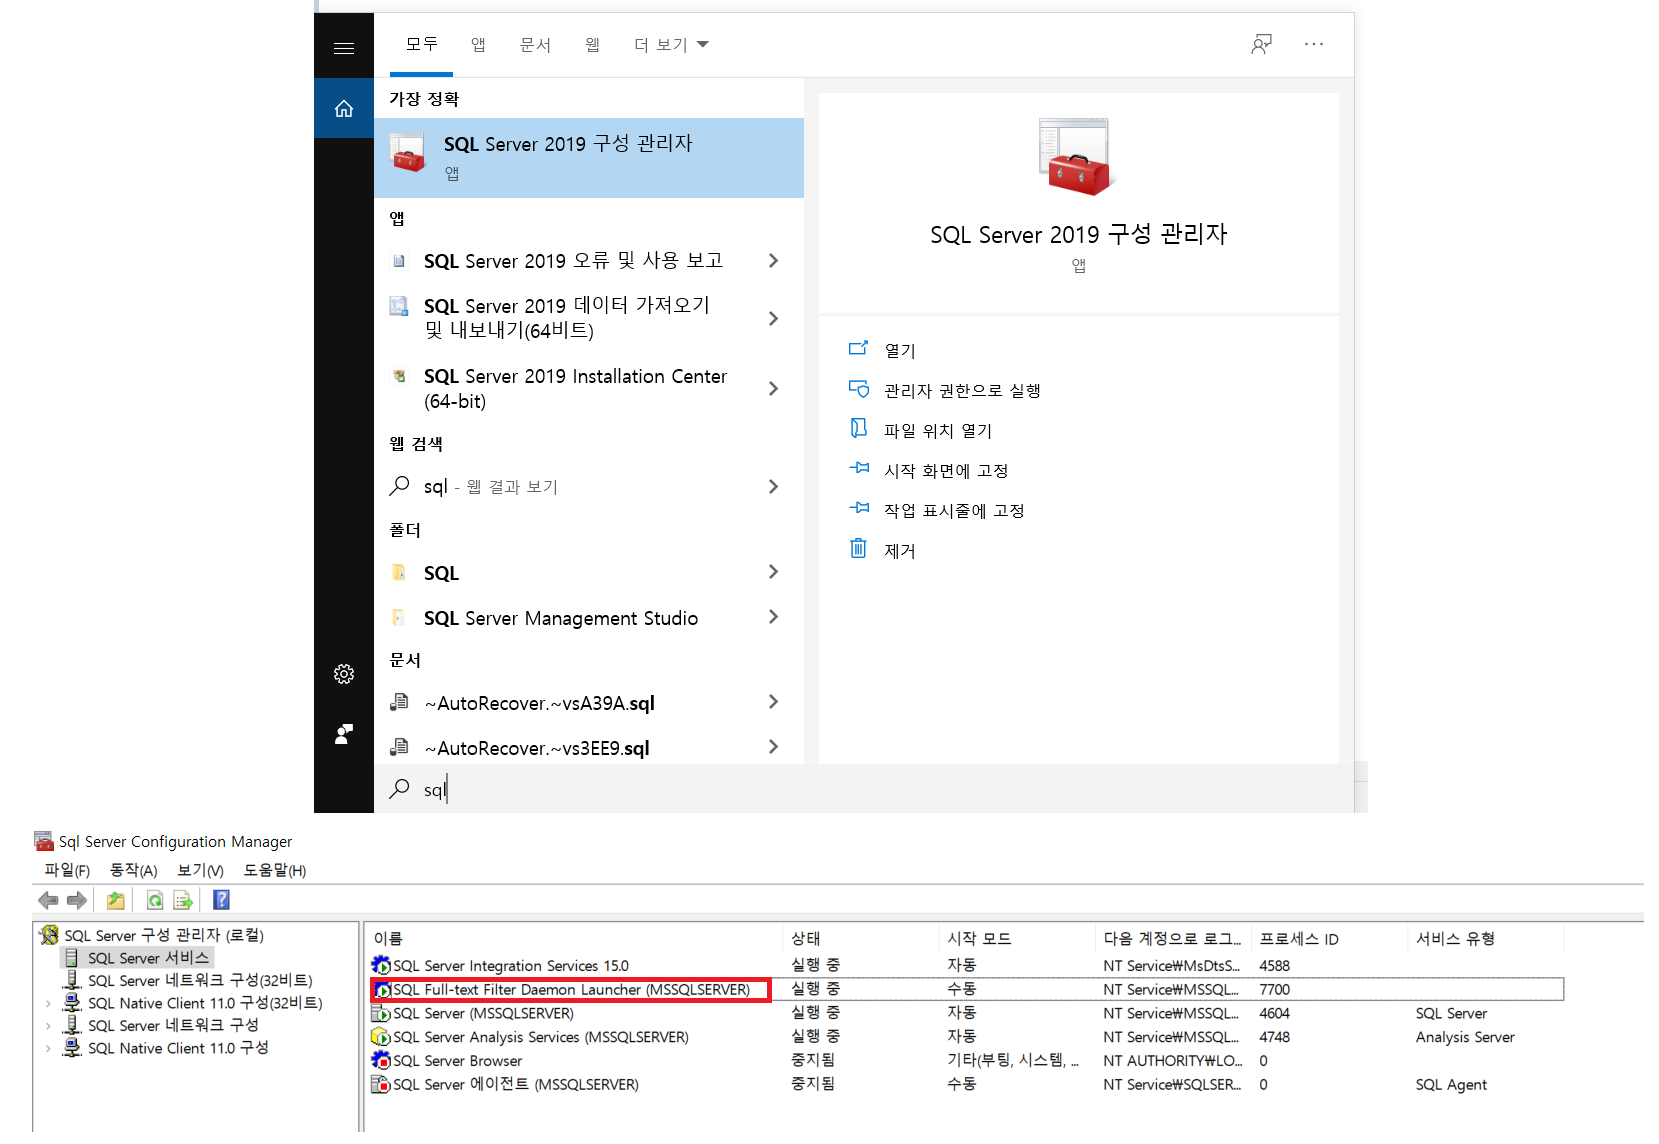
Task: Click the ~AutoRecover.~vsA39A.sql file icon
Action: (x=399, y=702)
